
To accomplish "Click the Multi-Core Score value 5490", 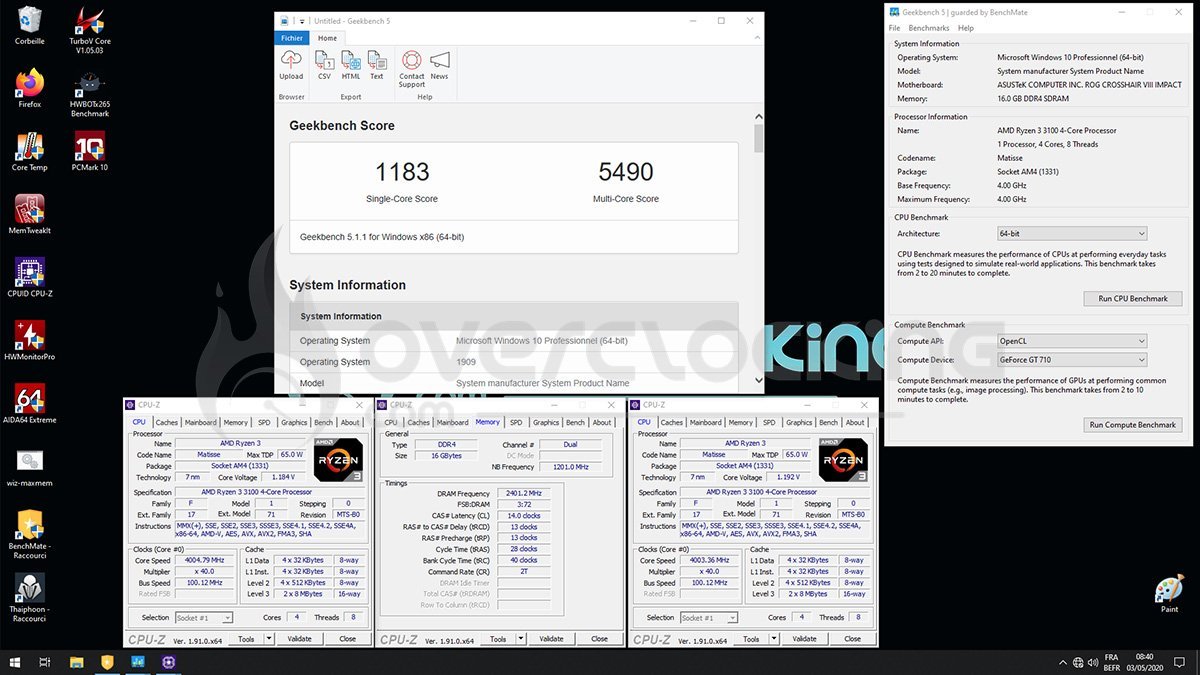I will tap(626, 171).
